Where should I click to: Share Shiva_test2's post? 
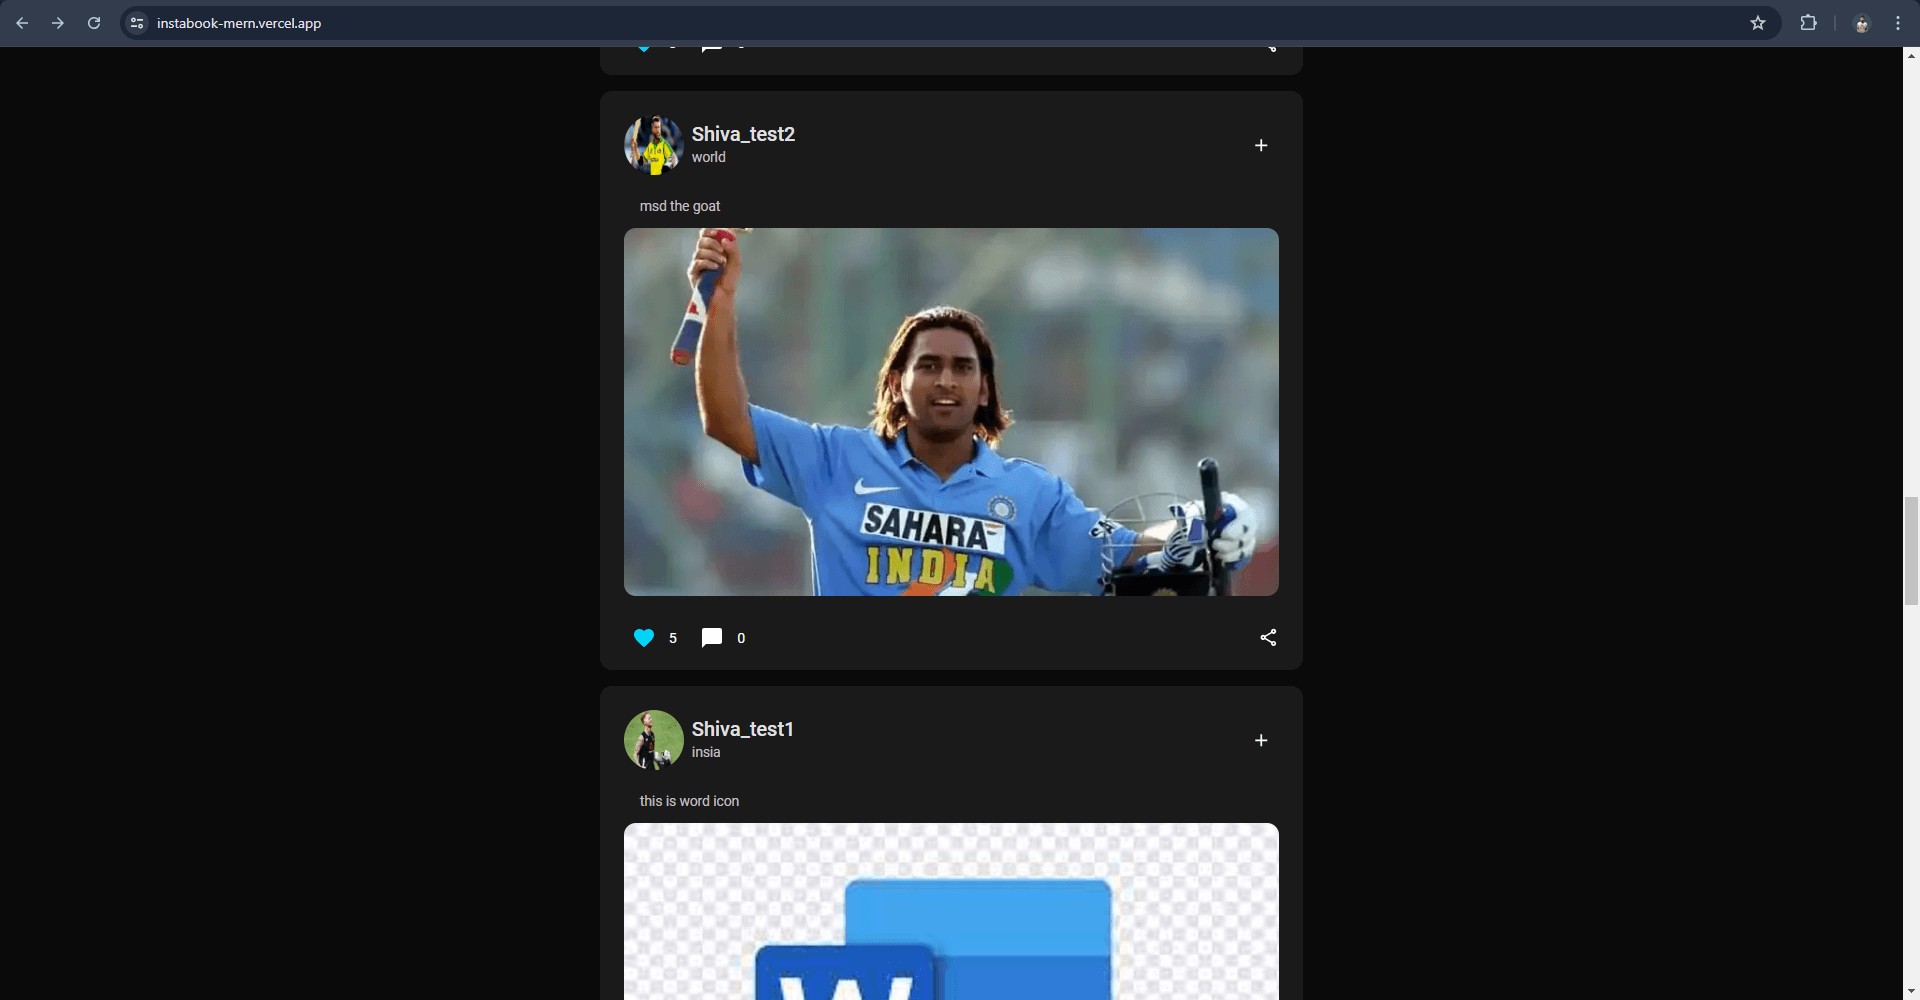[x=1267, y=638]
